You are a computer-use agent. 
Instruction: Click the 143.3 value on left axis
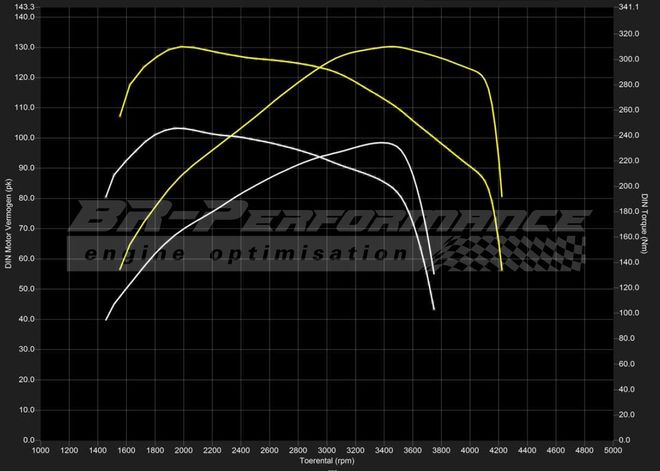pyautogui.click(x=24, y=7)
